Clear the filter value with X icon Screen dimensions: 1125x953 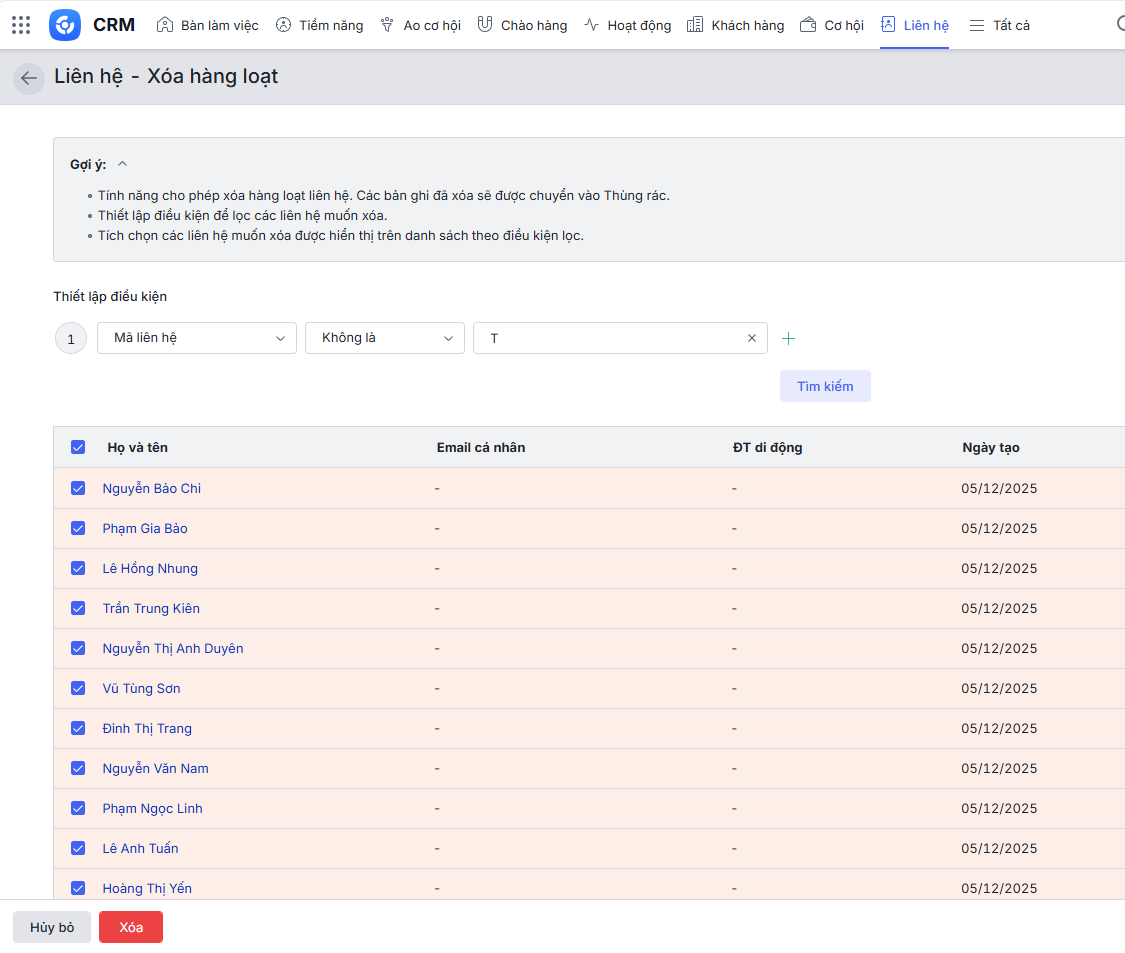(752, 338)
